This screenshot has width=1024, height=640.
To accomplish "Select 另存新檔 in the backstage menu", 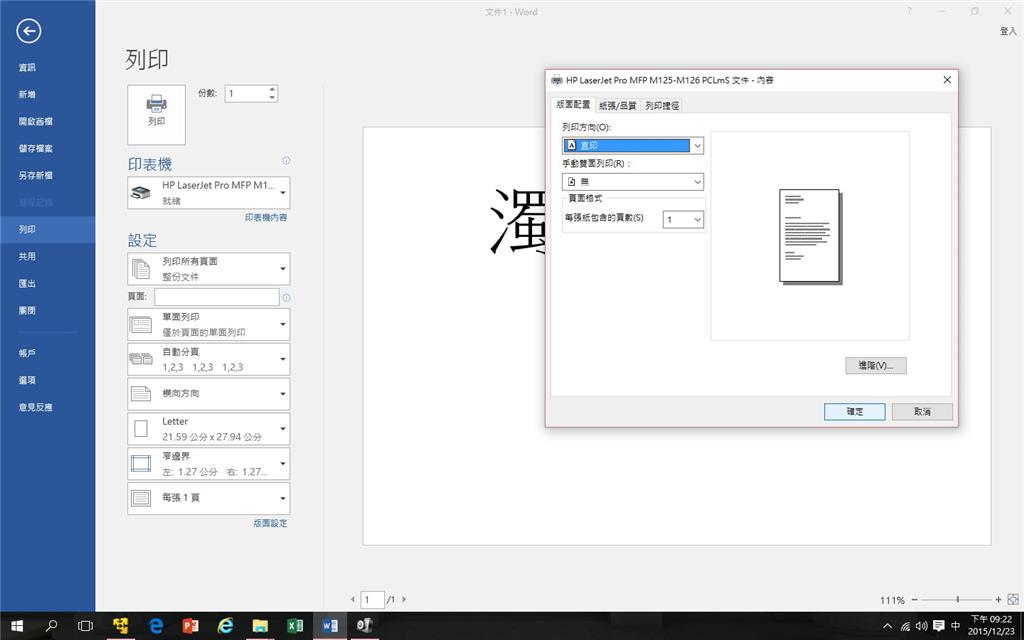I will point(48,175).
